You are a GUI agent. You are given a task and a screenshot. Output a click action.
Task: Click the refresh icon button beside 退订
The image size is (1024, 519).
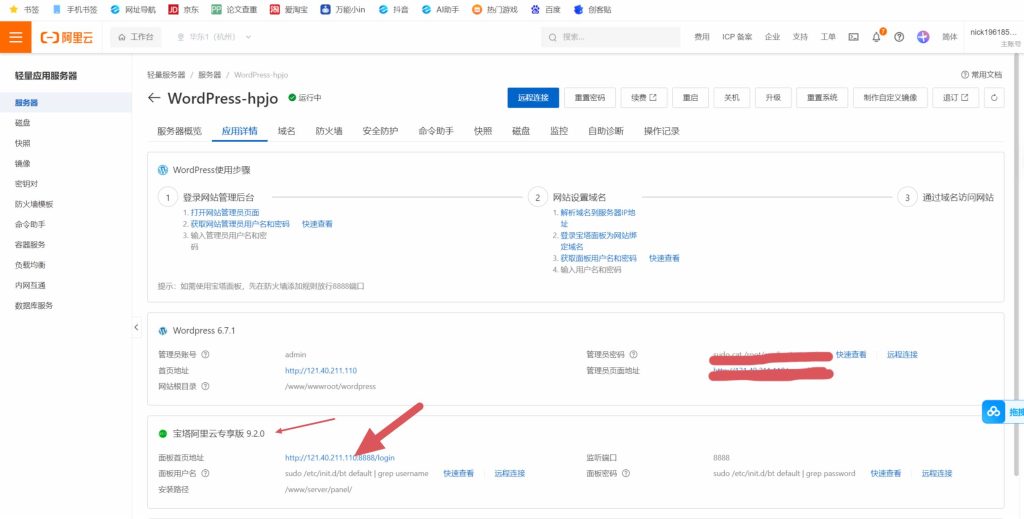click(x=994, y=98)
